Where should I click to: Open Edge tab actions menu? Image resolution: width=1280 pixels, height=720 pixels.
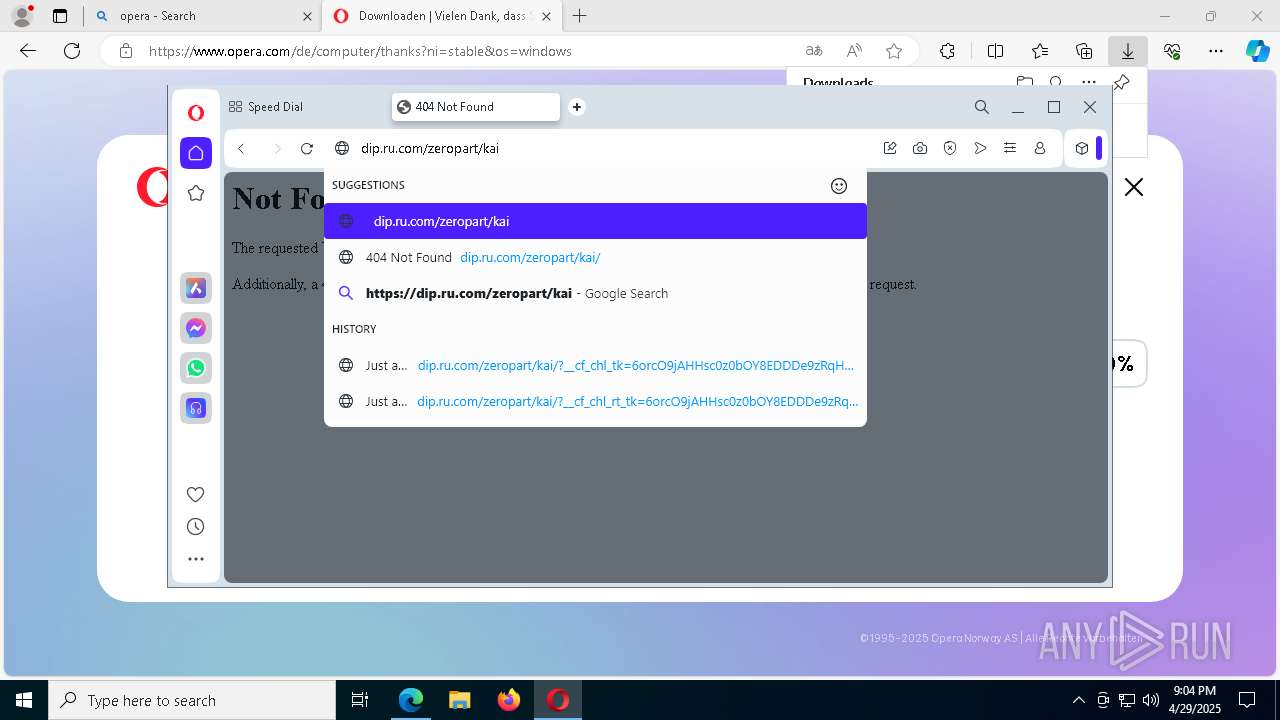coord(60,16)
